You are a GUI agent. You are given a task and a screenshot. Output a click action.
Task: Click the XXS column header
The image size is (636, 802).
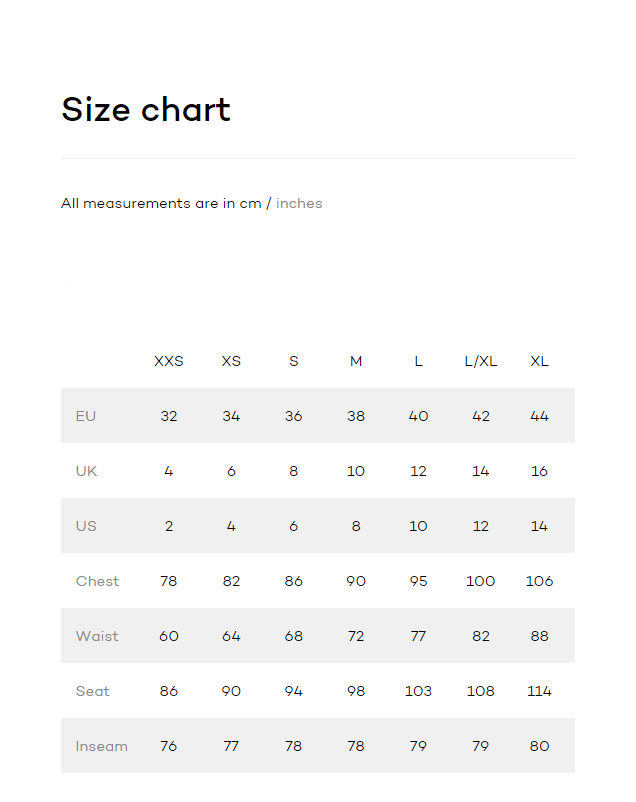pyautogui.click(x=169, y=361)
